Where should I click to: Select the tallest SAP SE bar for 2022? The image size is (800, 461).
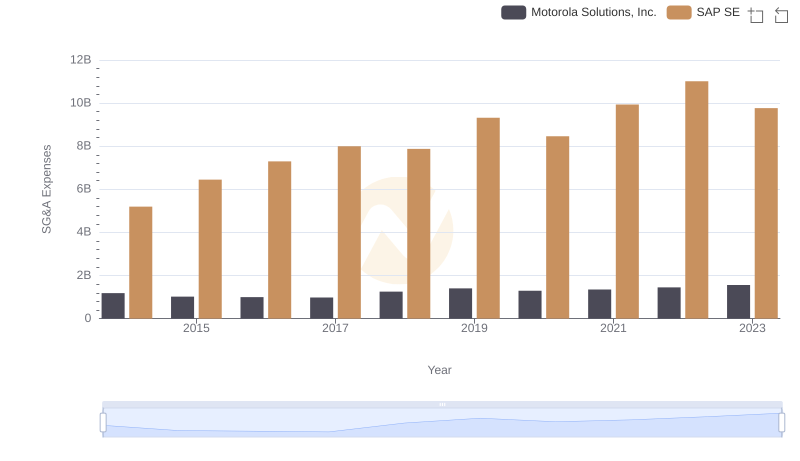point(696,200)
